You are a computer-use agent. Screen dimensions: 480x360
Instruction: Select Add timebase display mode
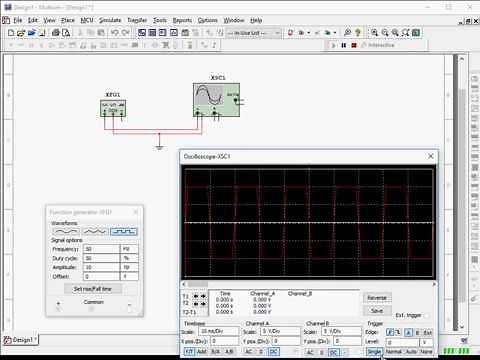point(202,352)
